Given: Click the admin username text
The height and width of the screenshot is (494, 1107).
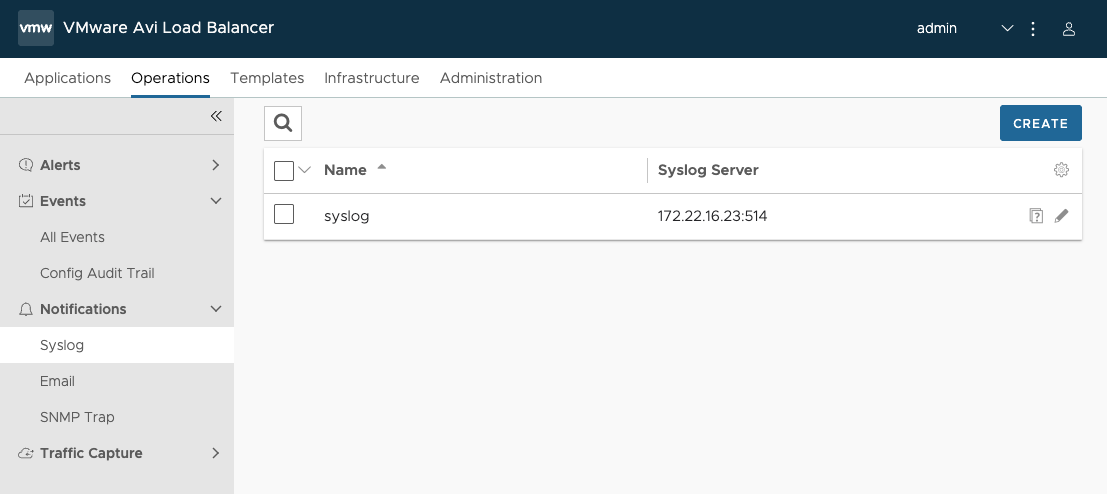Looking at the screenshot, I should (936, 29).
